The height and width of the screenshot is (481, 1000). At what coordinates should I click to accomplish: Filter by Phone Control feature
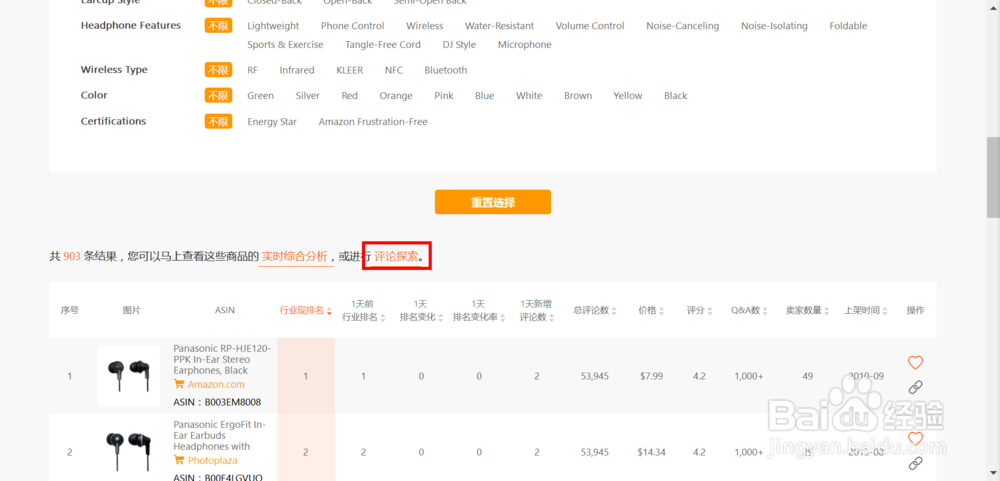tap(353, 26)
